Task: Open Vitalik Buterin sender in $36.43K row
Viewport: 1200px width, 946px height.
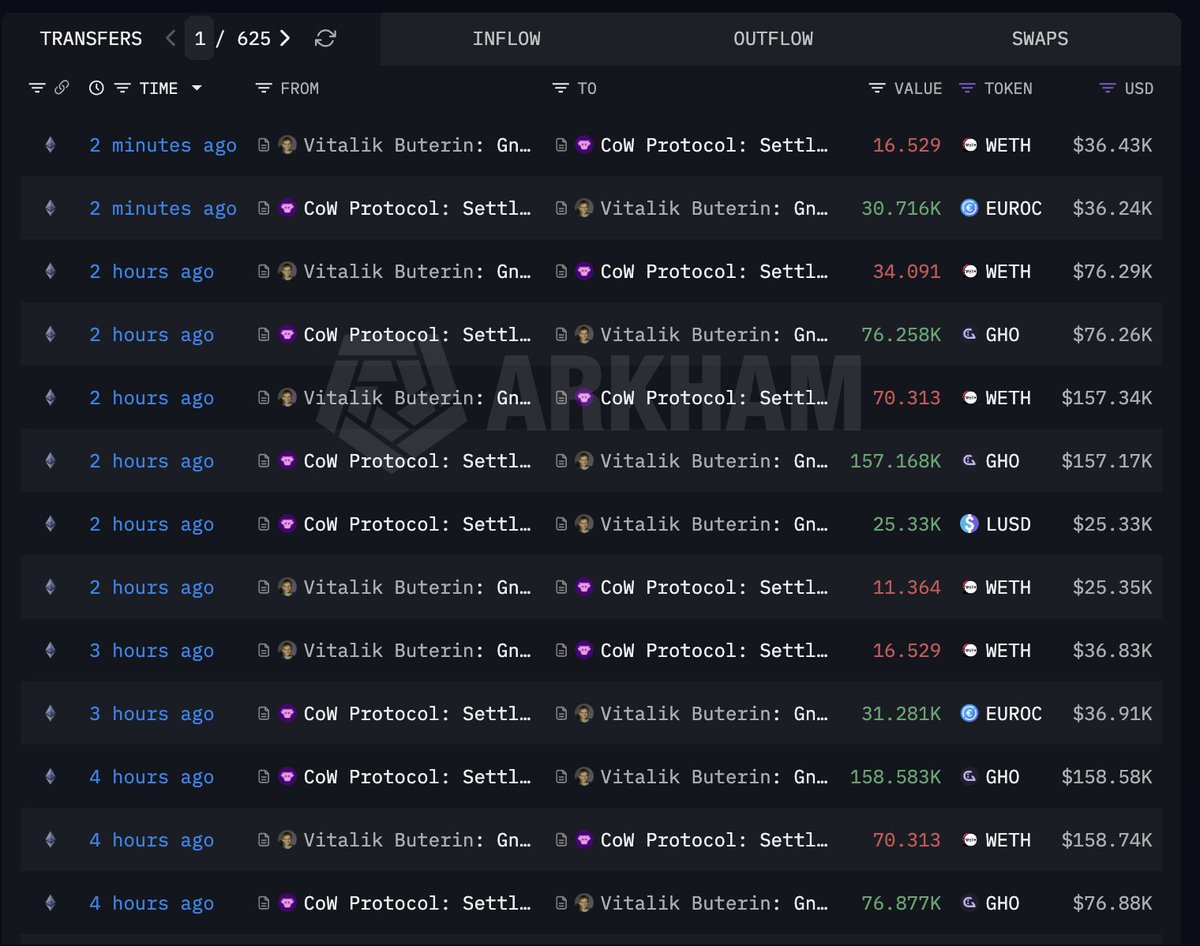Action: coord(417,145)
